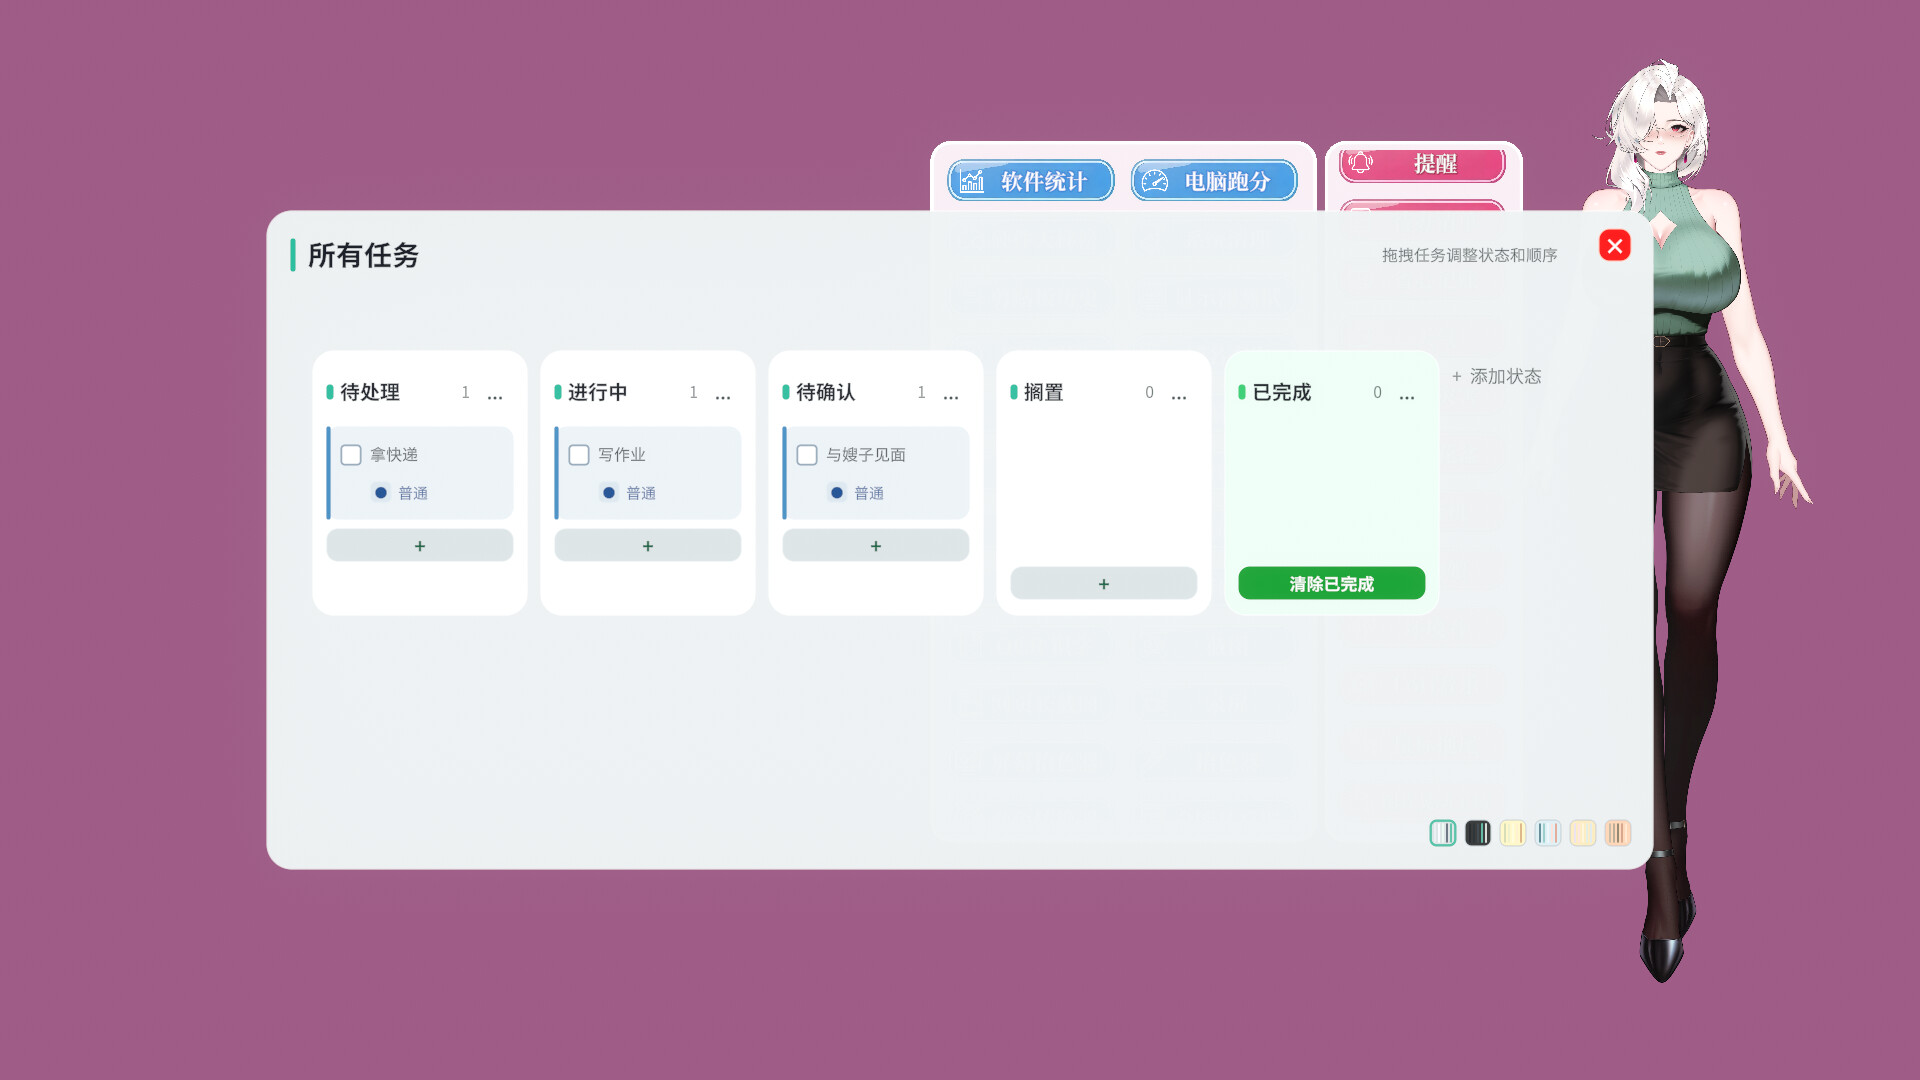Open 软件统计 in the background window
The image size is (1920, 1080).
[1031, 181]
